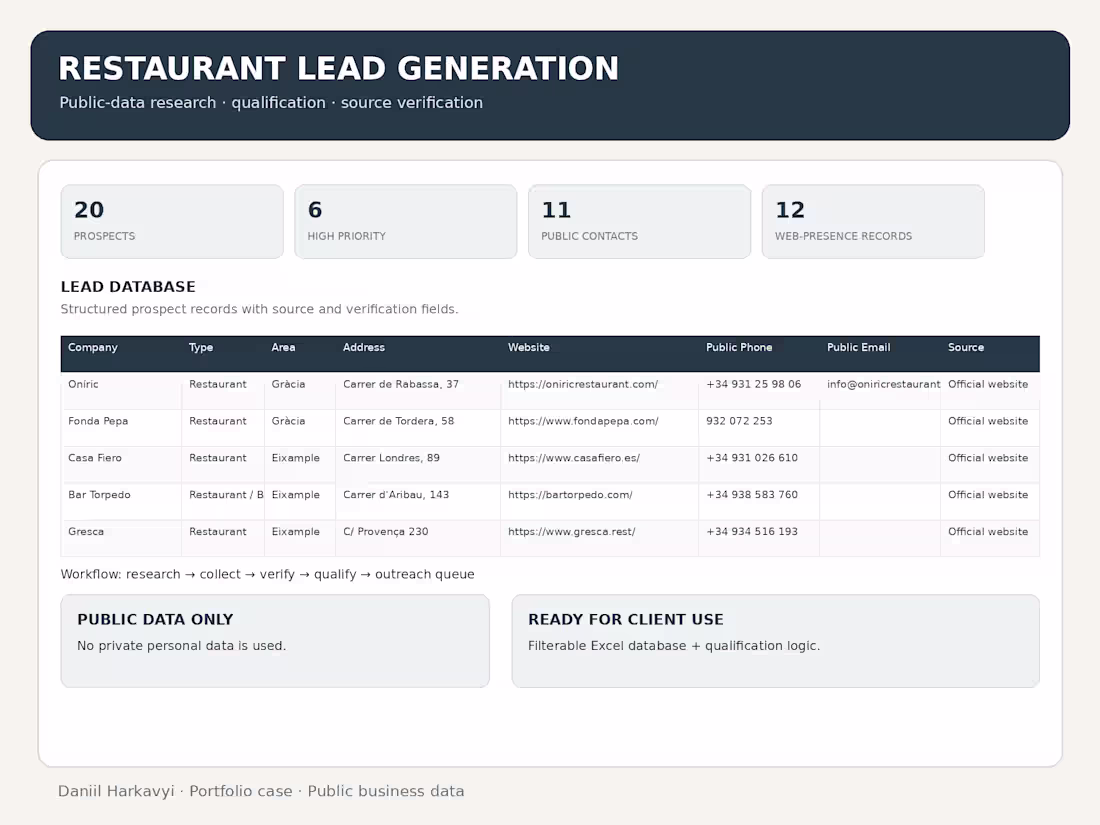Open the oniricrestaurant.com website link
The height and width of the screenshot is (825, 1100).
click(x=583, y=384)
